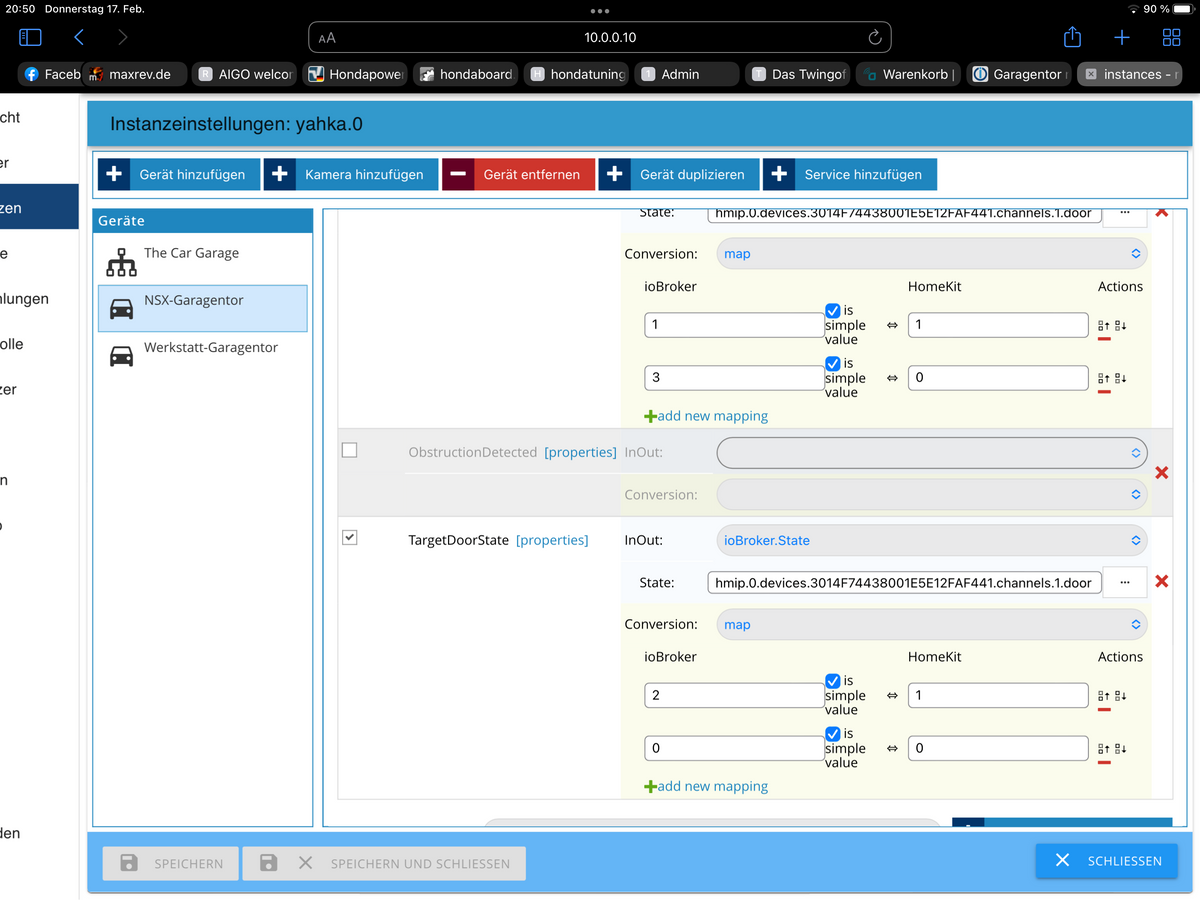Open ObstructionDetected InOut dropdown
Screen dimensions: 1200x900
pos(932,453)
